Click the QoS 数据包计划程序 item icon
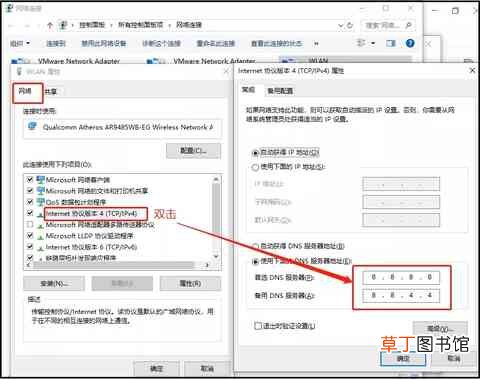 [40, 202]
